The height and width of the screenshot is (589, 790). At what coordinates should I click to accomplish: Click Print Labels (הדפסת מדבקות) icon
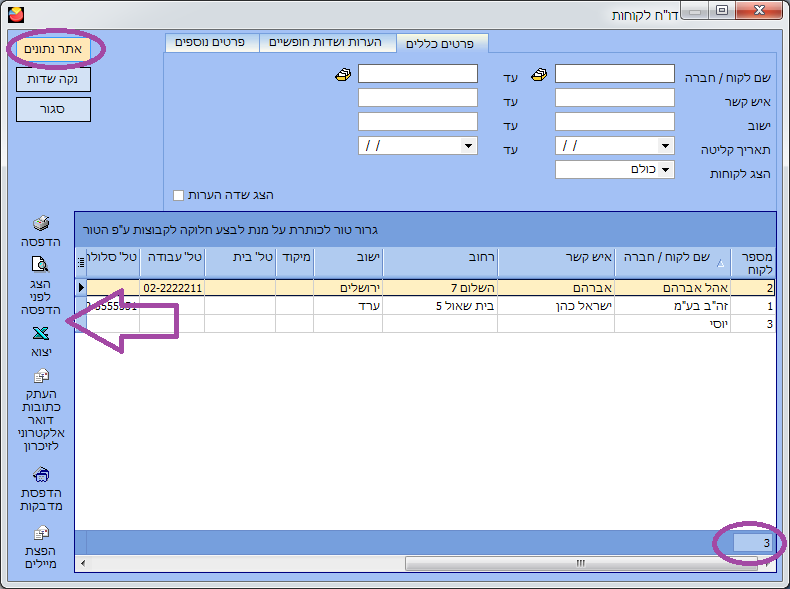click(41, 474)
